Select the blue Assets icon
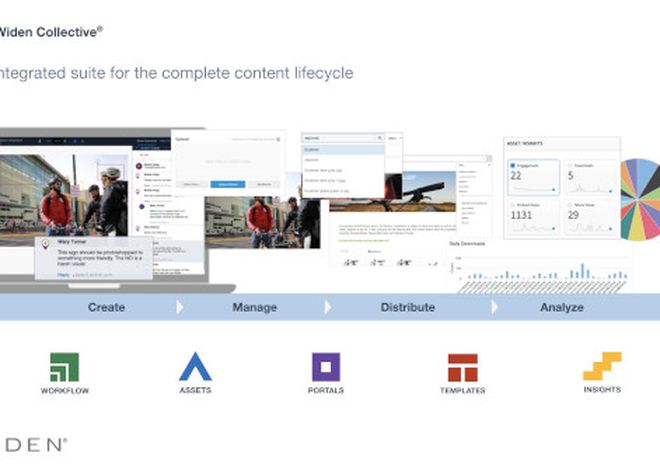 [x=195, y=366]
